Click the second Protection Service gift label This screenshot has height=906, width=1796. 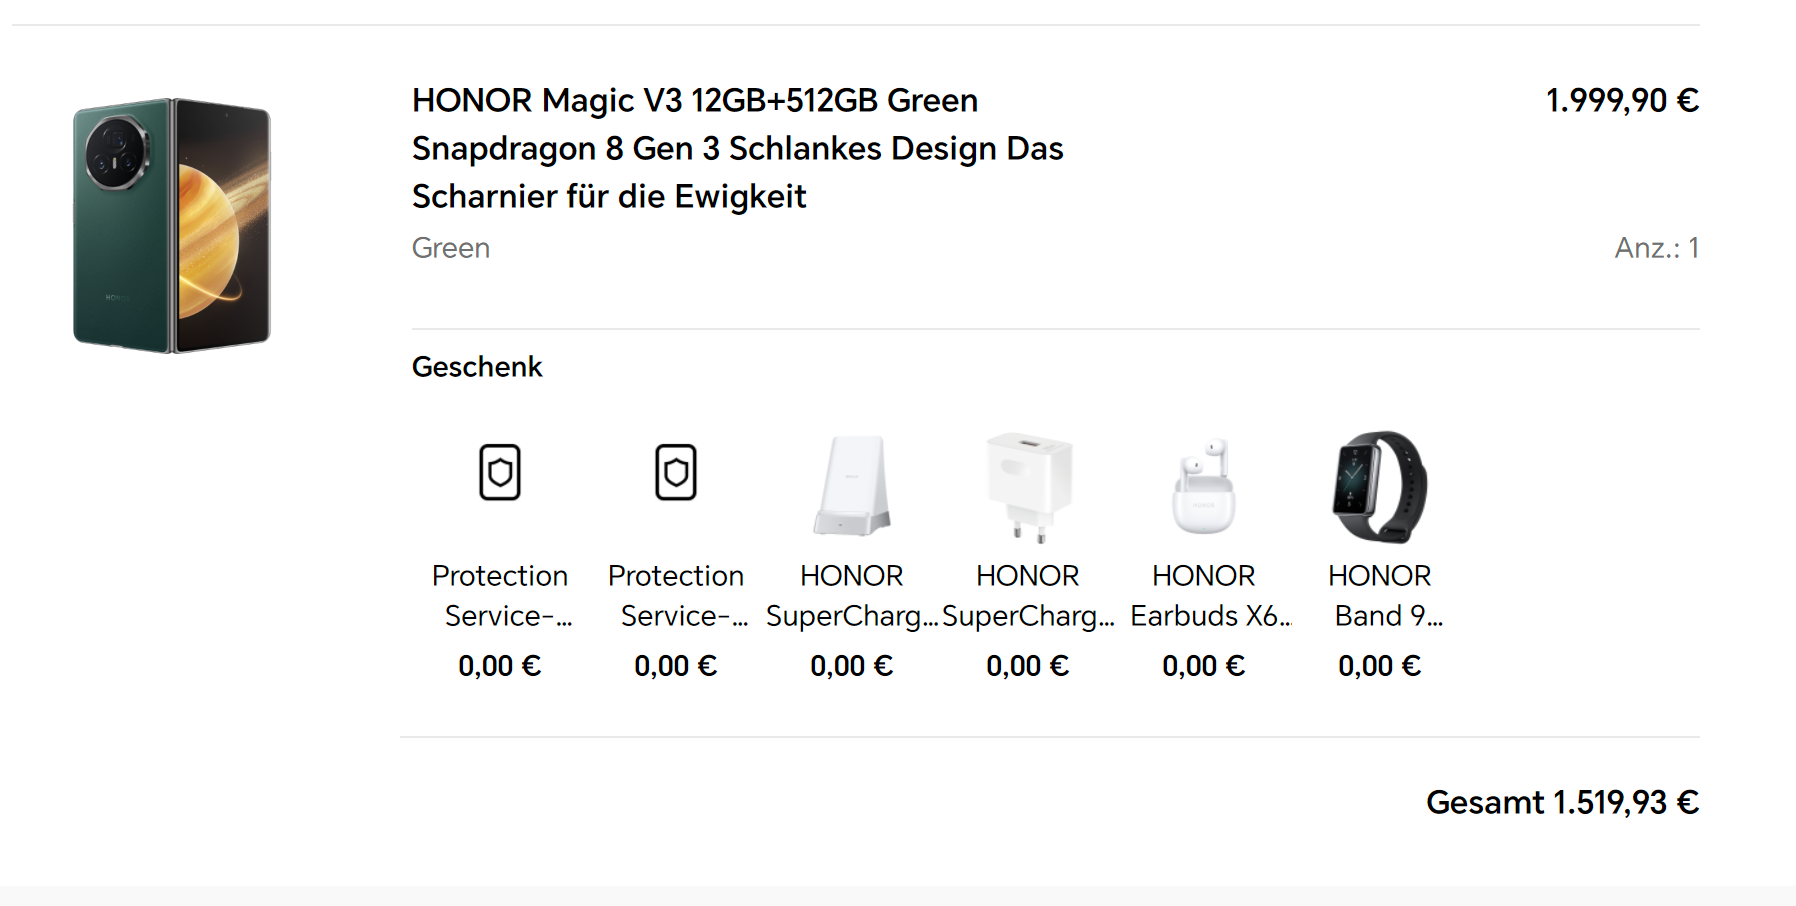(x=676, y=596)
